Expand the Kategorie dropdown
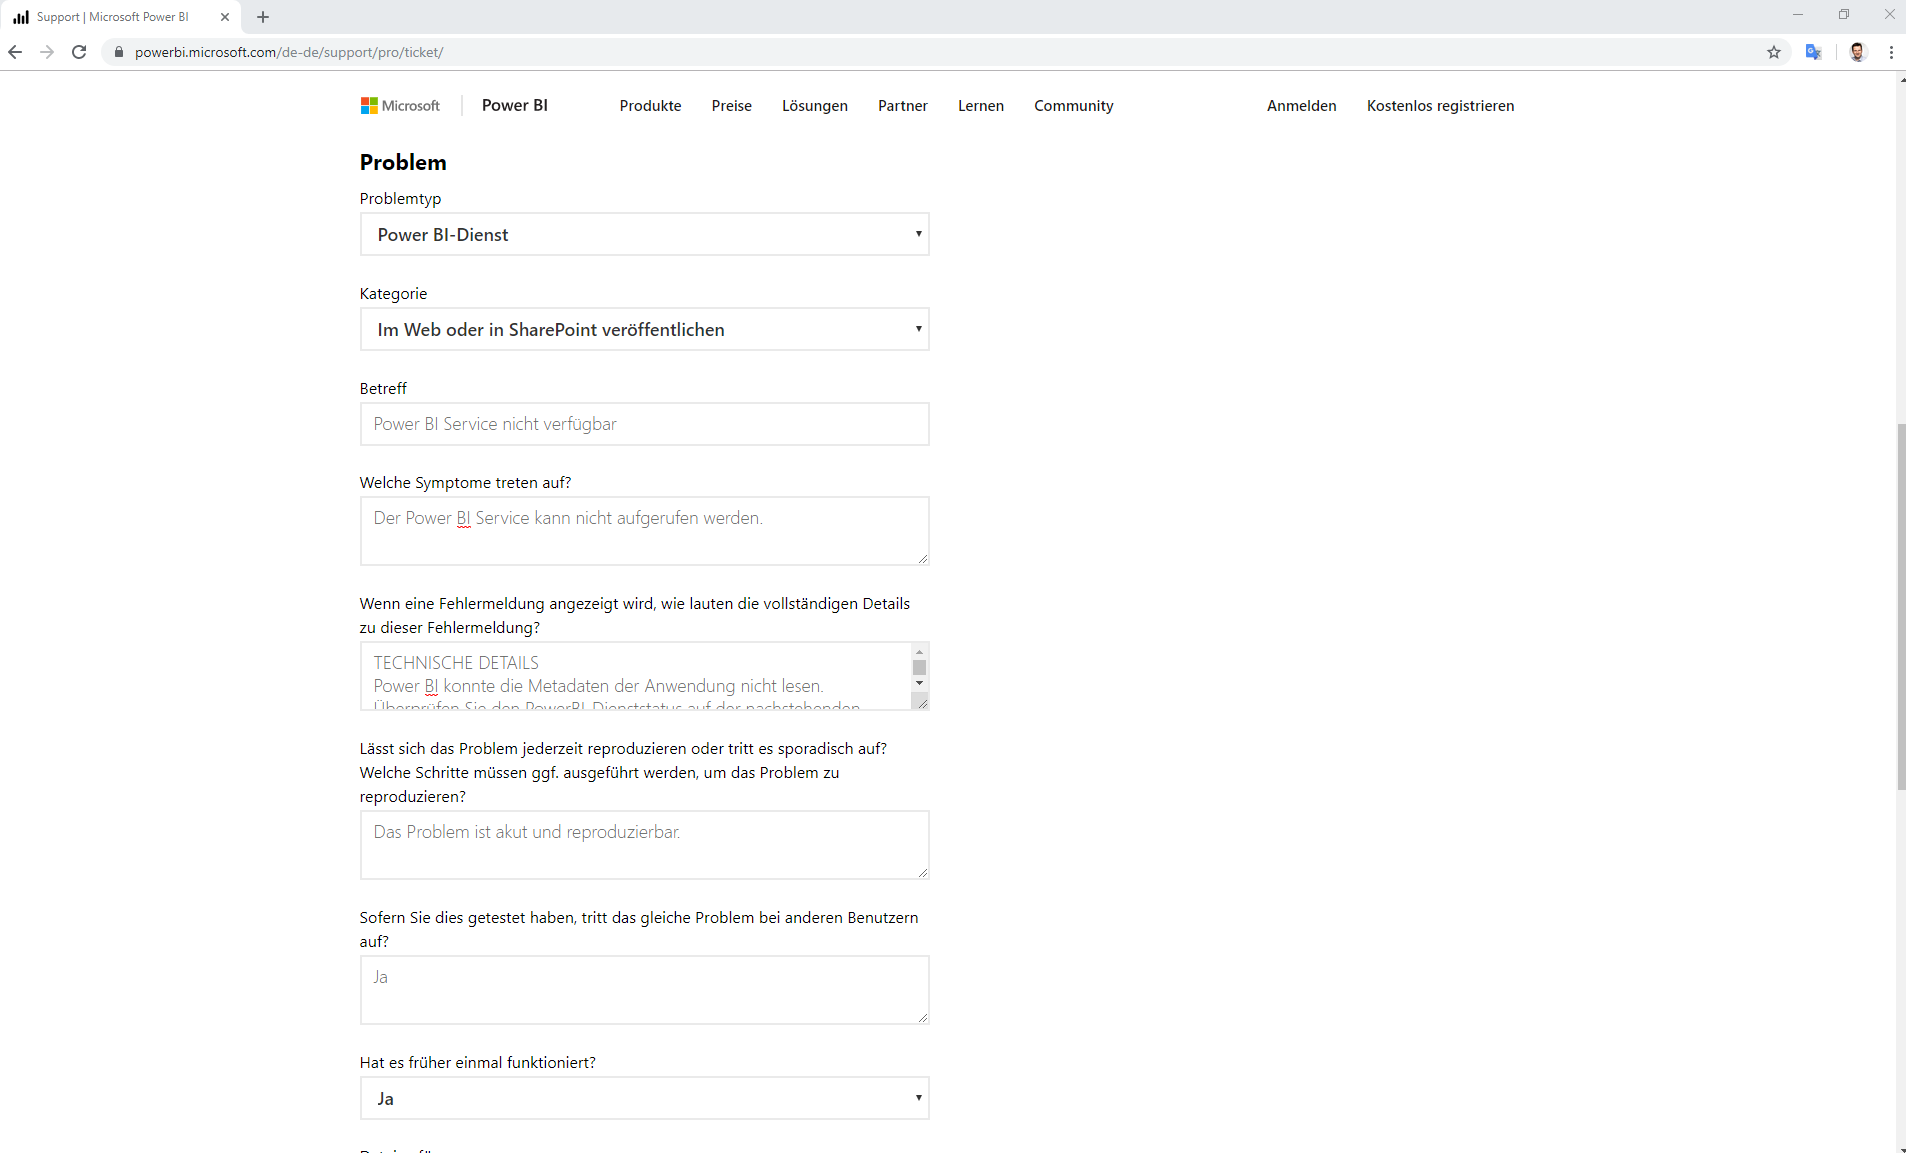Screen dimensions: 1906x1153 645,329
